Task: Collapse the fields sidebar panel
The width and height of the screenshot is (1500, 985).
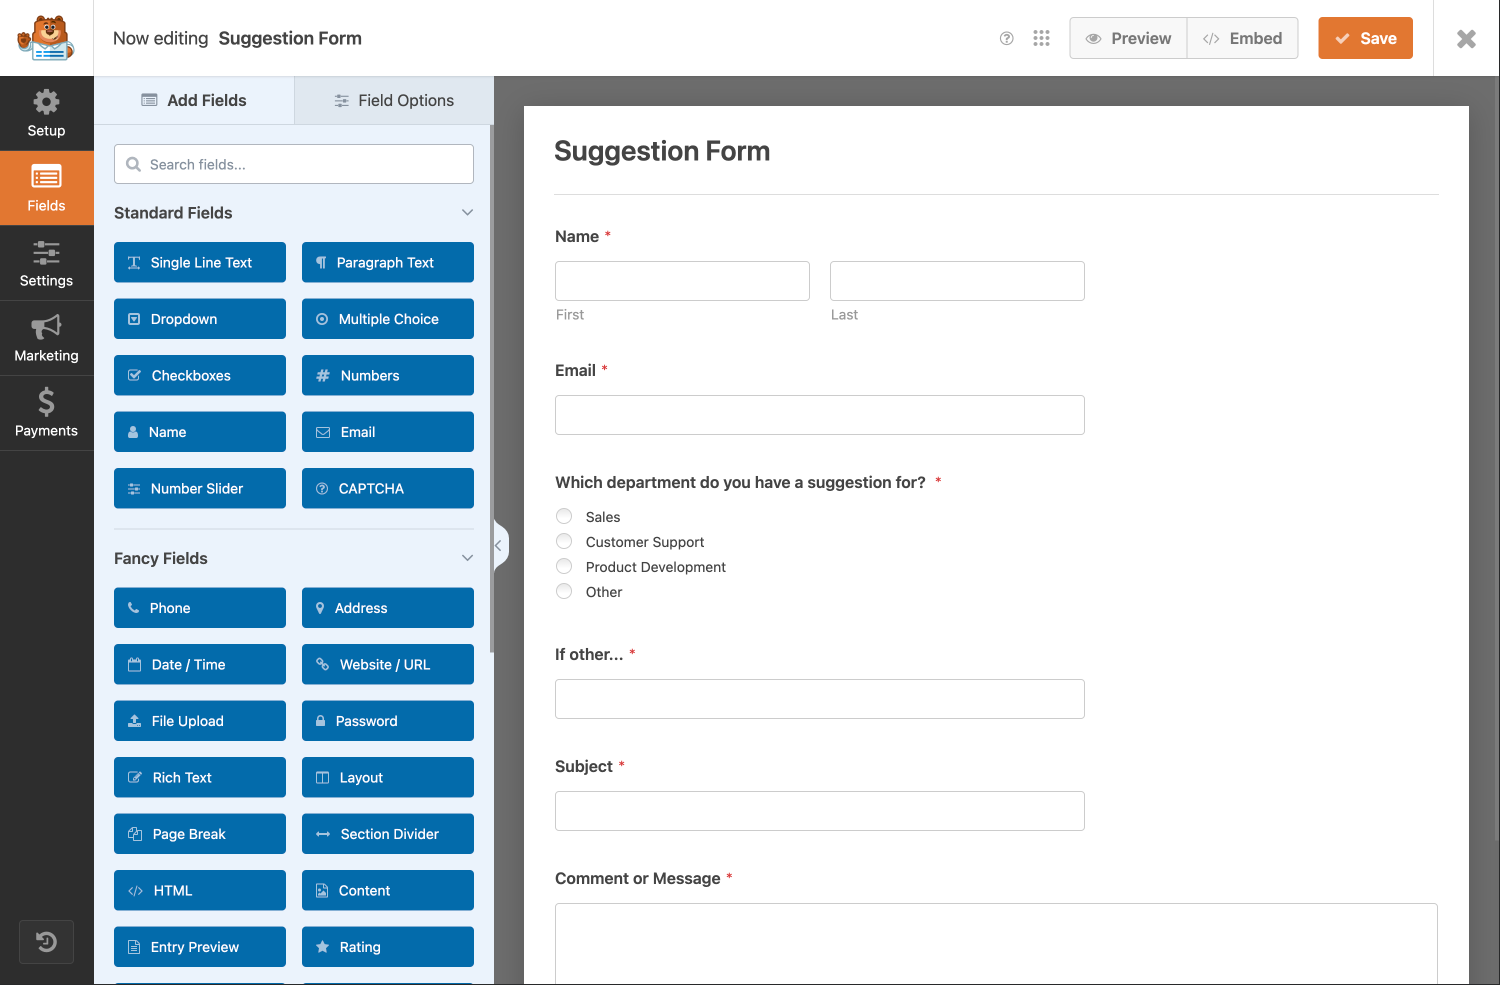Action: (499, 546)
